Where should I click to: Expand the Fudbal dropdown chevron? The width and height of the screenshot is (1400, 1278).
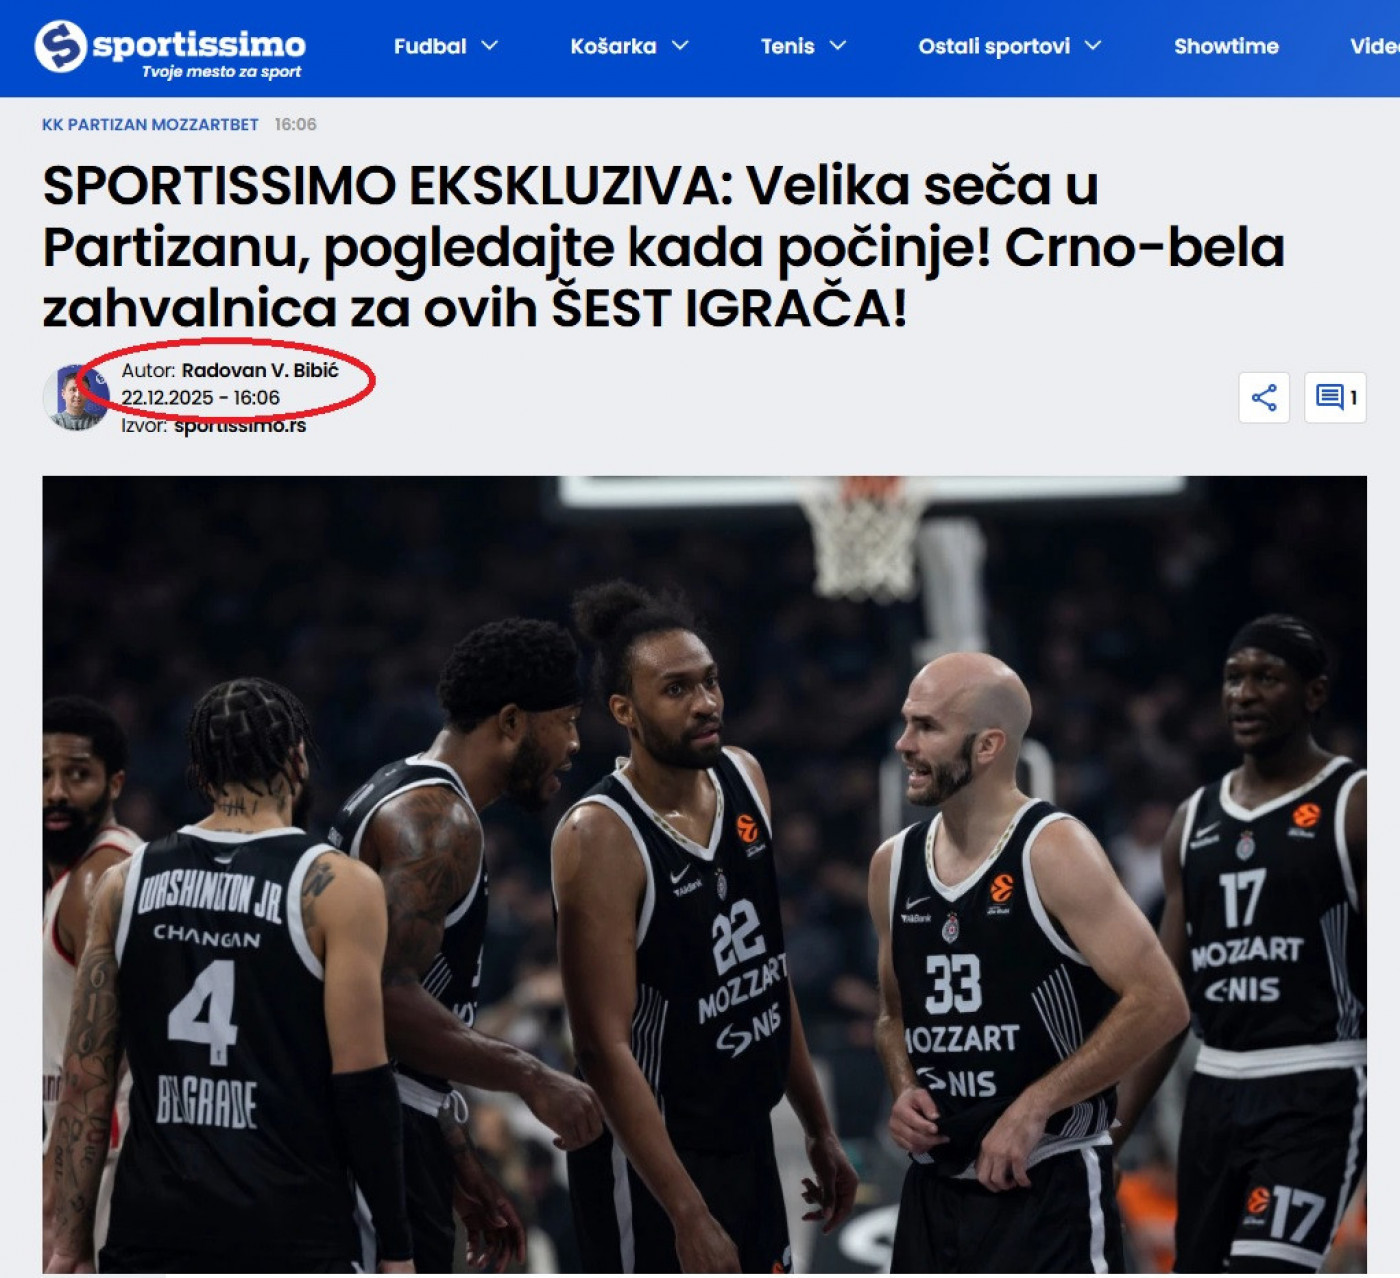[x=490, y=46]
